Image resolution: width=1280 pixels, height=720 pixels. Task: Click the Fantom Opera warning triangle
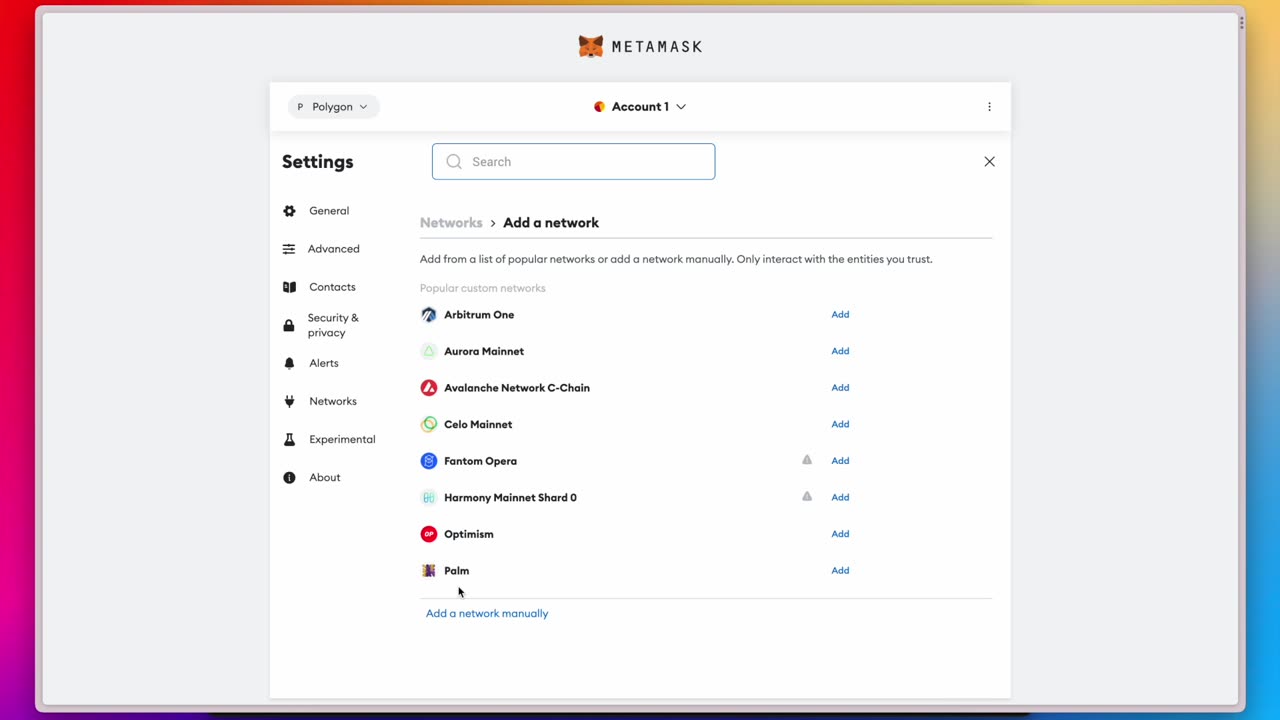(807, 460)
